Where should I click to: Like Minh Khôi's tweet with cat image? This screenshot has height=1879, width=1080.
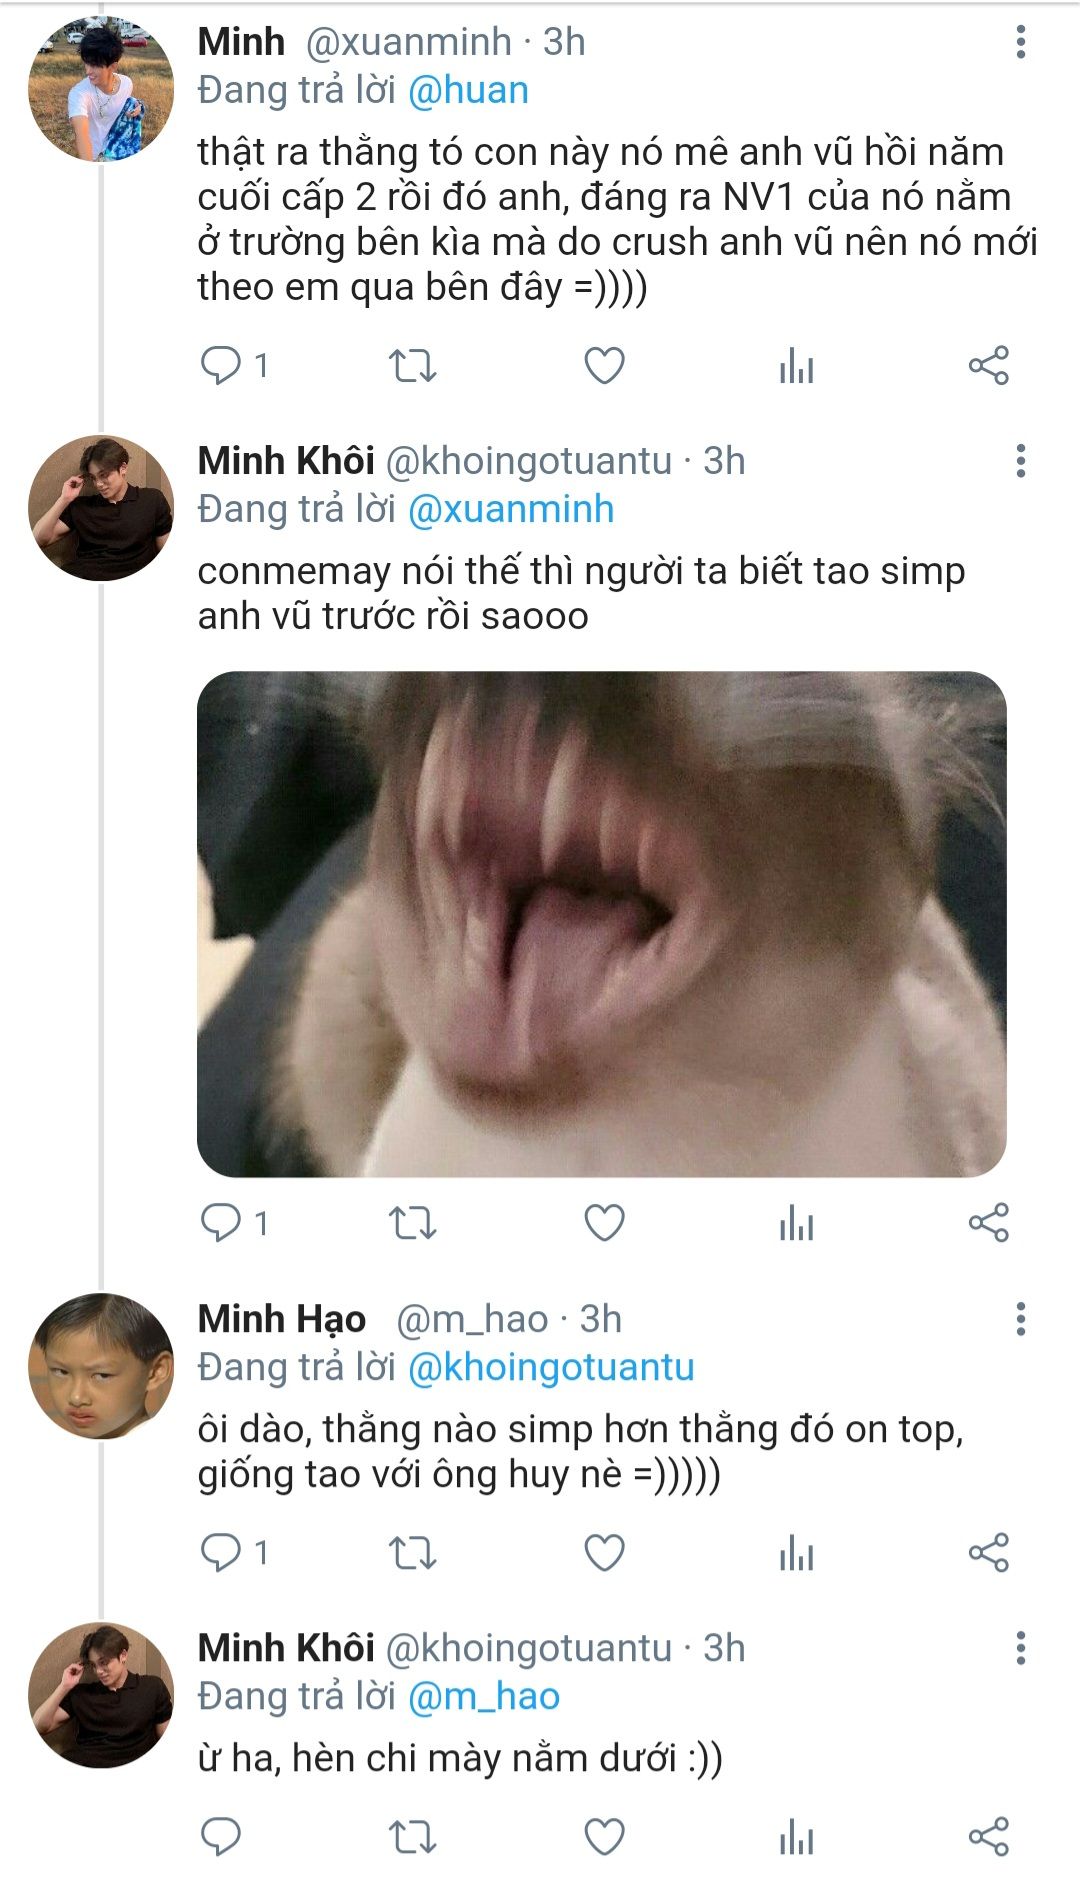(x=604, y=1223)
